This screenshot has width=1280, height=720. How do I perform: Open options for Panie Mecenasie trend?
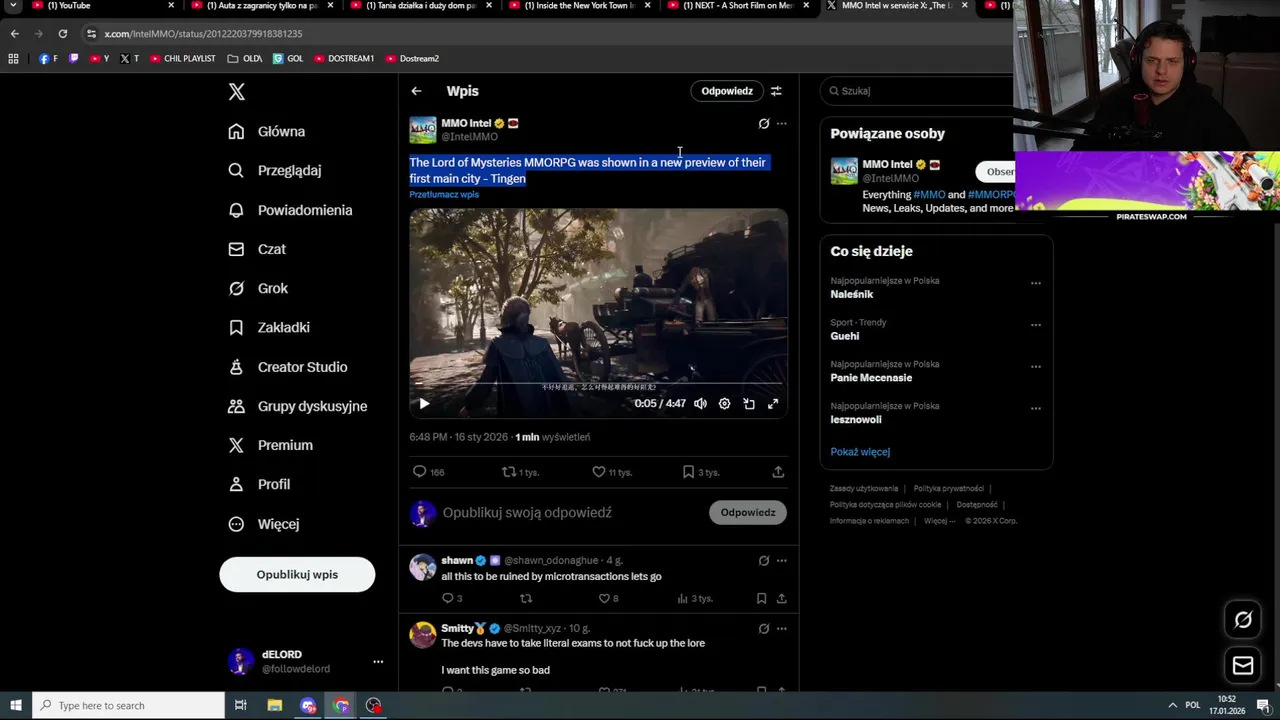(1036, 367)
